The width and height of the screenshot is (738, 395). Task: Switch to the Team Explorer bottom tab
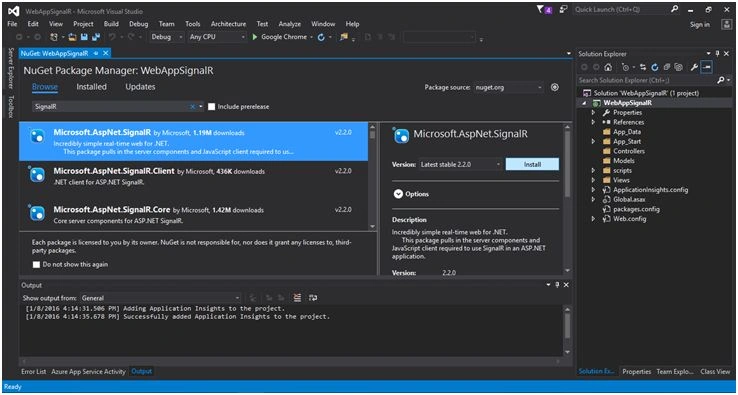point(674,371)
